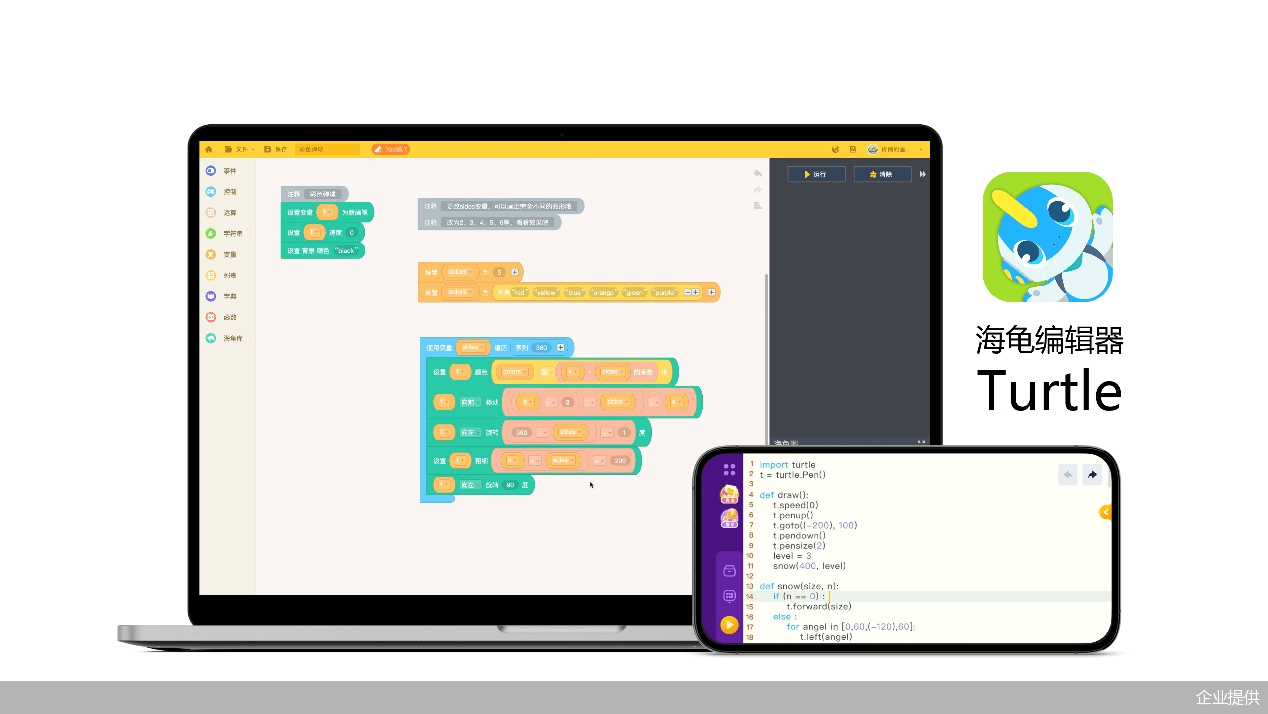
Task: Undo with the back arrow in block workspace
Action: click(757, 173)
